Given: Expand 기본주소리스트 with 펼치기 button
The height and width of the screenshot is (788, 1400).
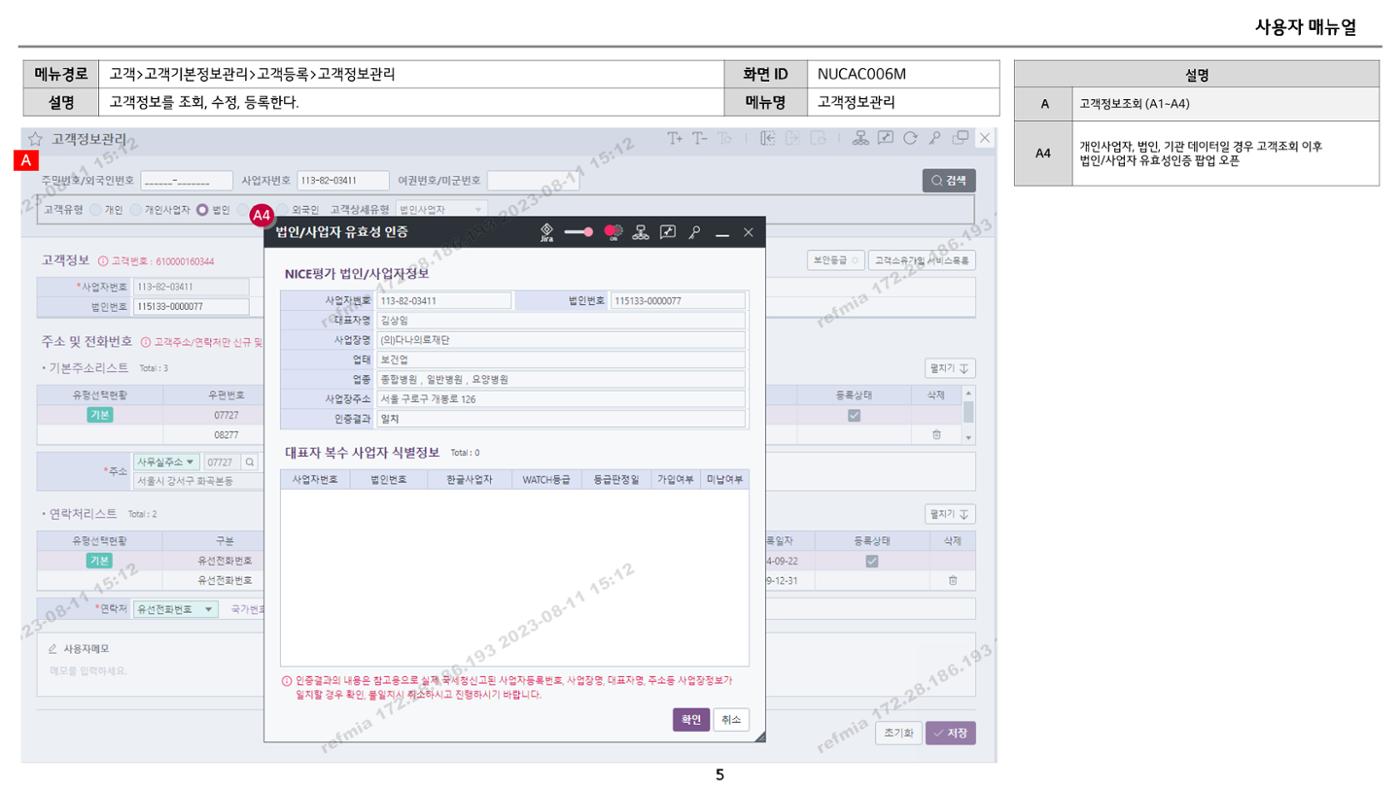Looking at the screenshot, I should coord(950,369).
